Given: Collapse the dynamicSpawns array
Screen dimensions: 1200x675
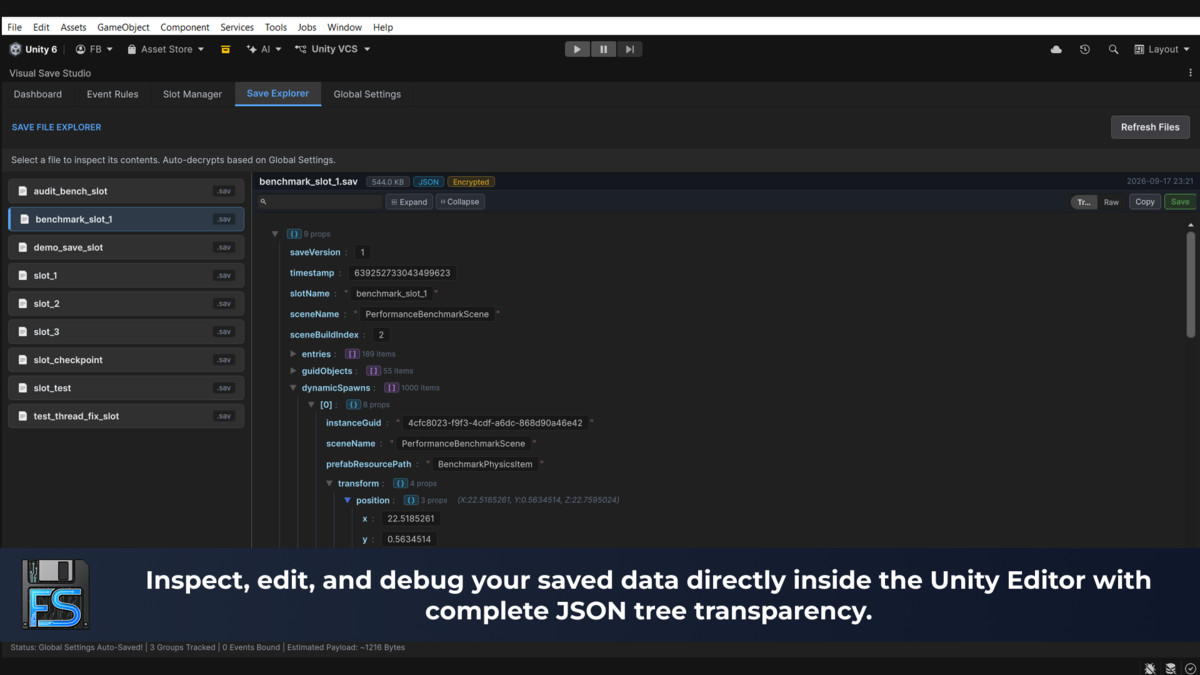Looking at the screenshot, I should click(x=293, y=388).
